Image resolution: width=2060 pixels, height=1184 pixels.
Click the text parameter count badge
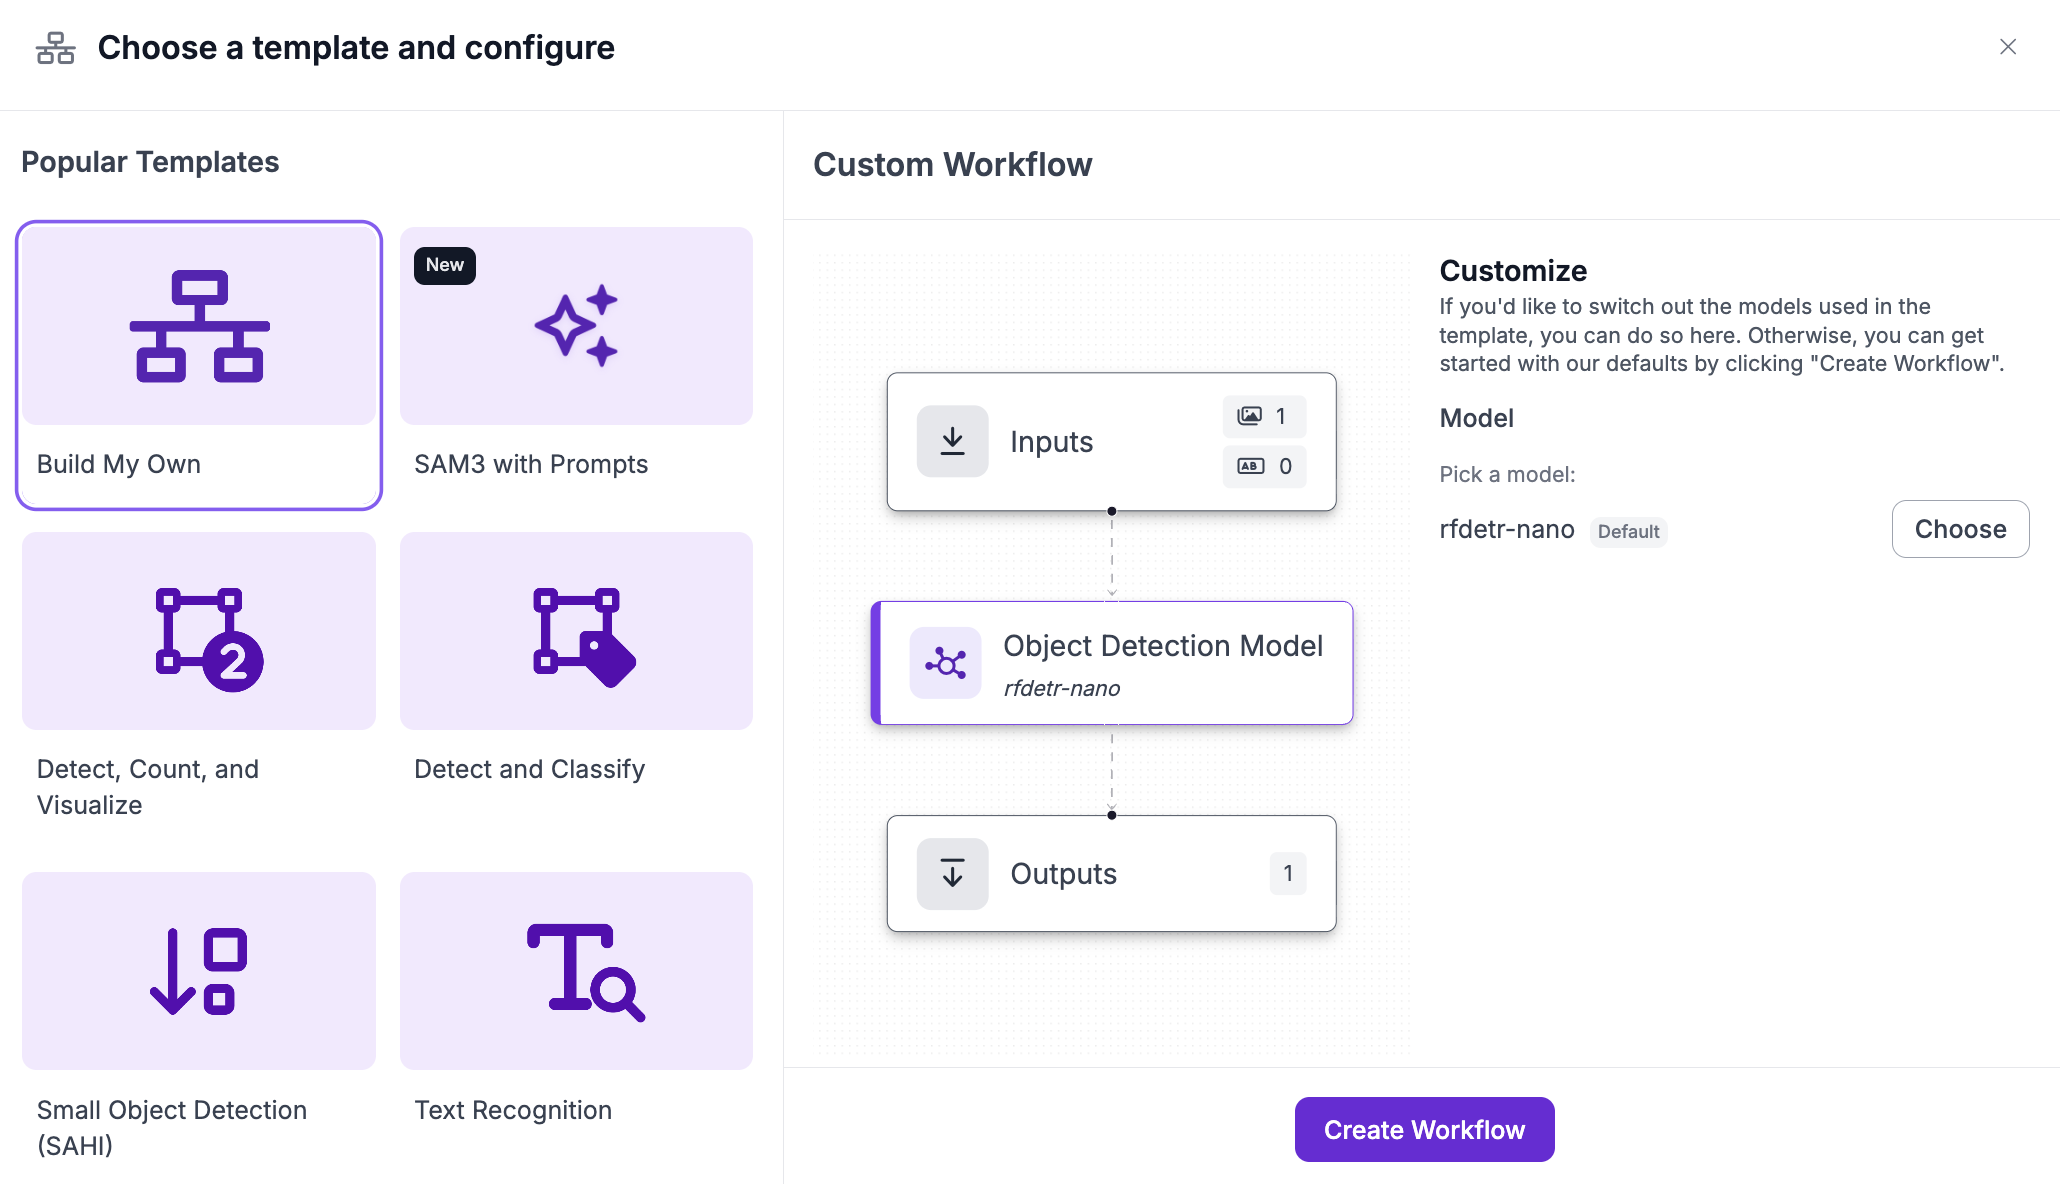coord(1264,466)
